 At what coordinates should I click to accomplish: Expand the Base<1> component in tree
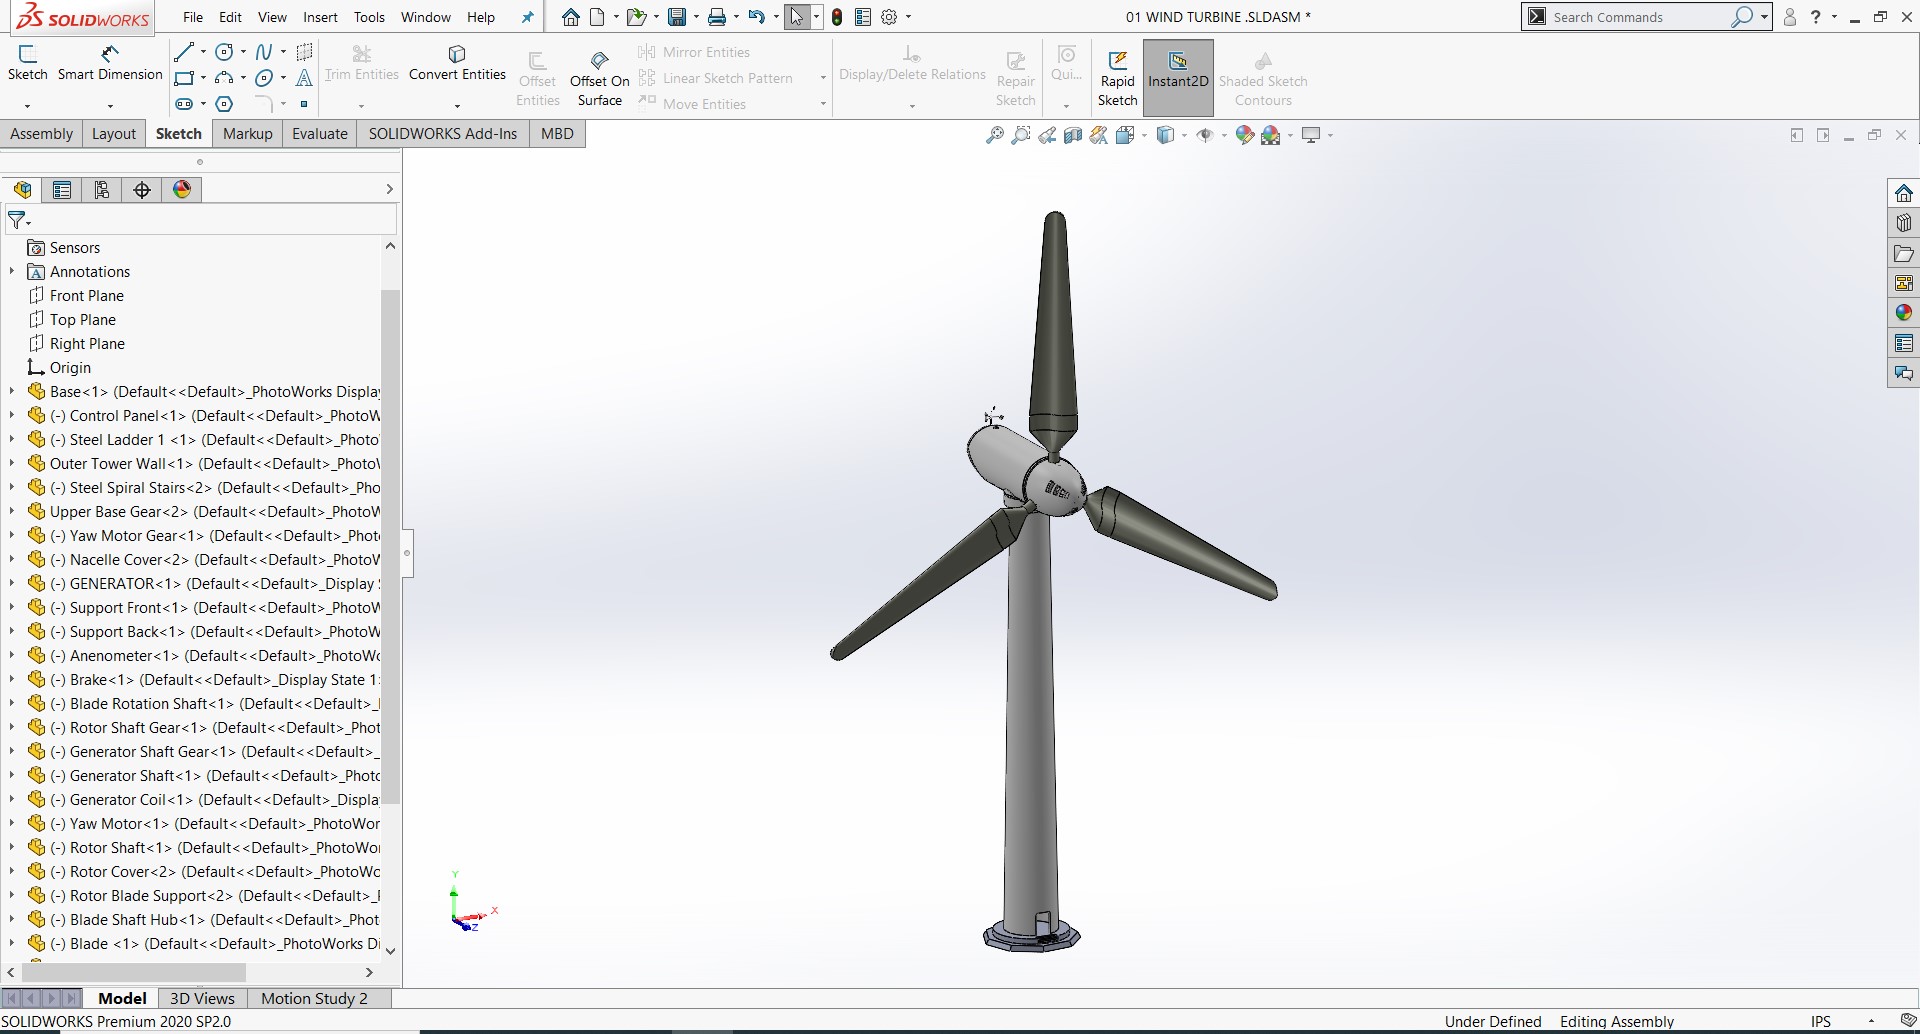point(12,392)
